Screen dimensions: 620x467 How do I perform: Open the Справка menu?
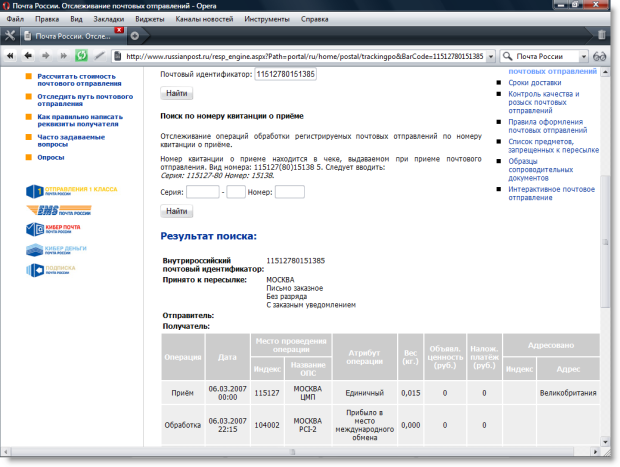(x=314, y=19)
